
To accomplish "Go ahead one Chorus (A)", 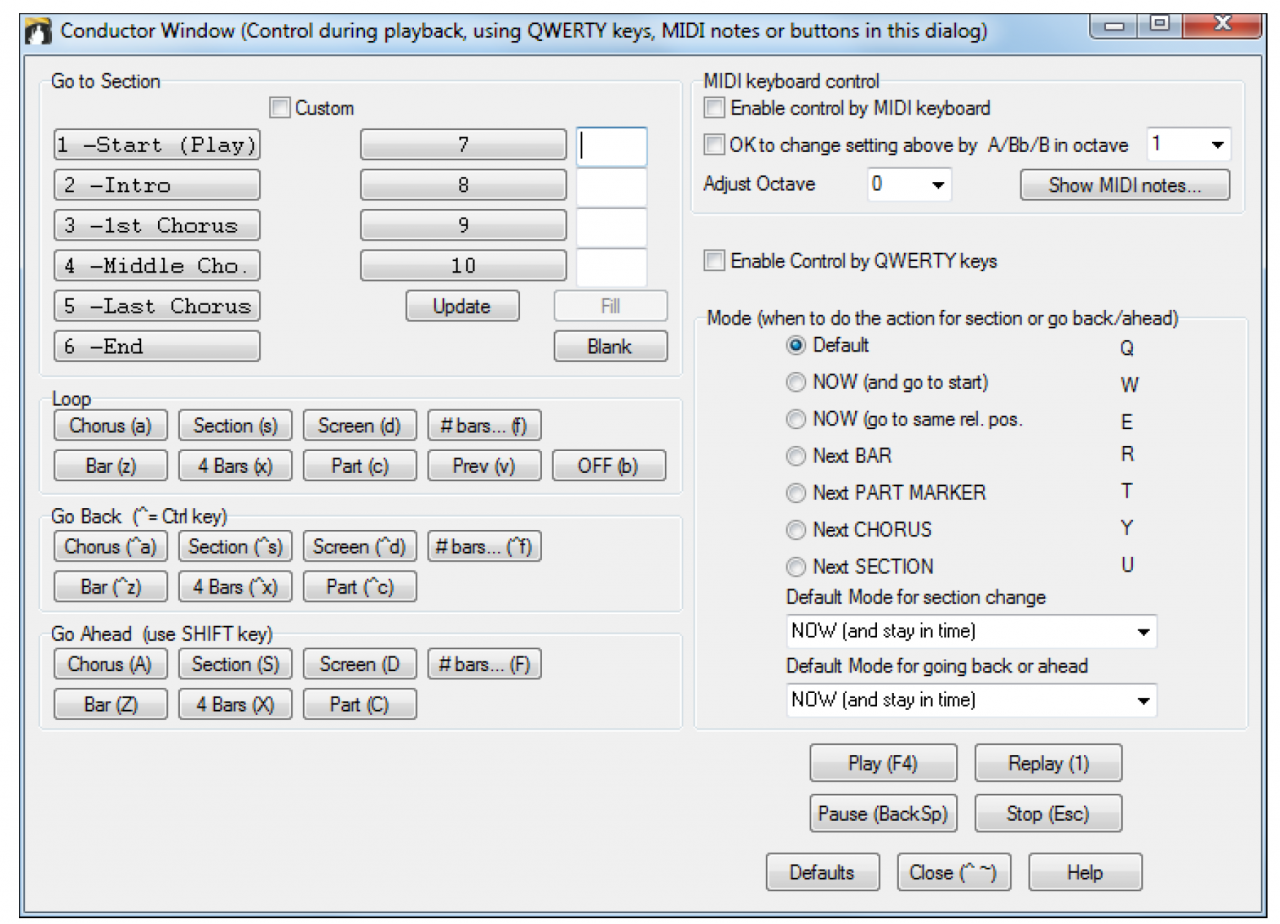I will pyautogui.click(x=110, y=664).
